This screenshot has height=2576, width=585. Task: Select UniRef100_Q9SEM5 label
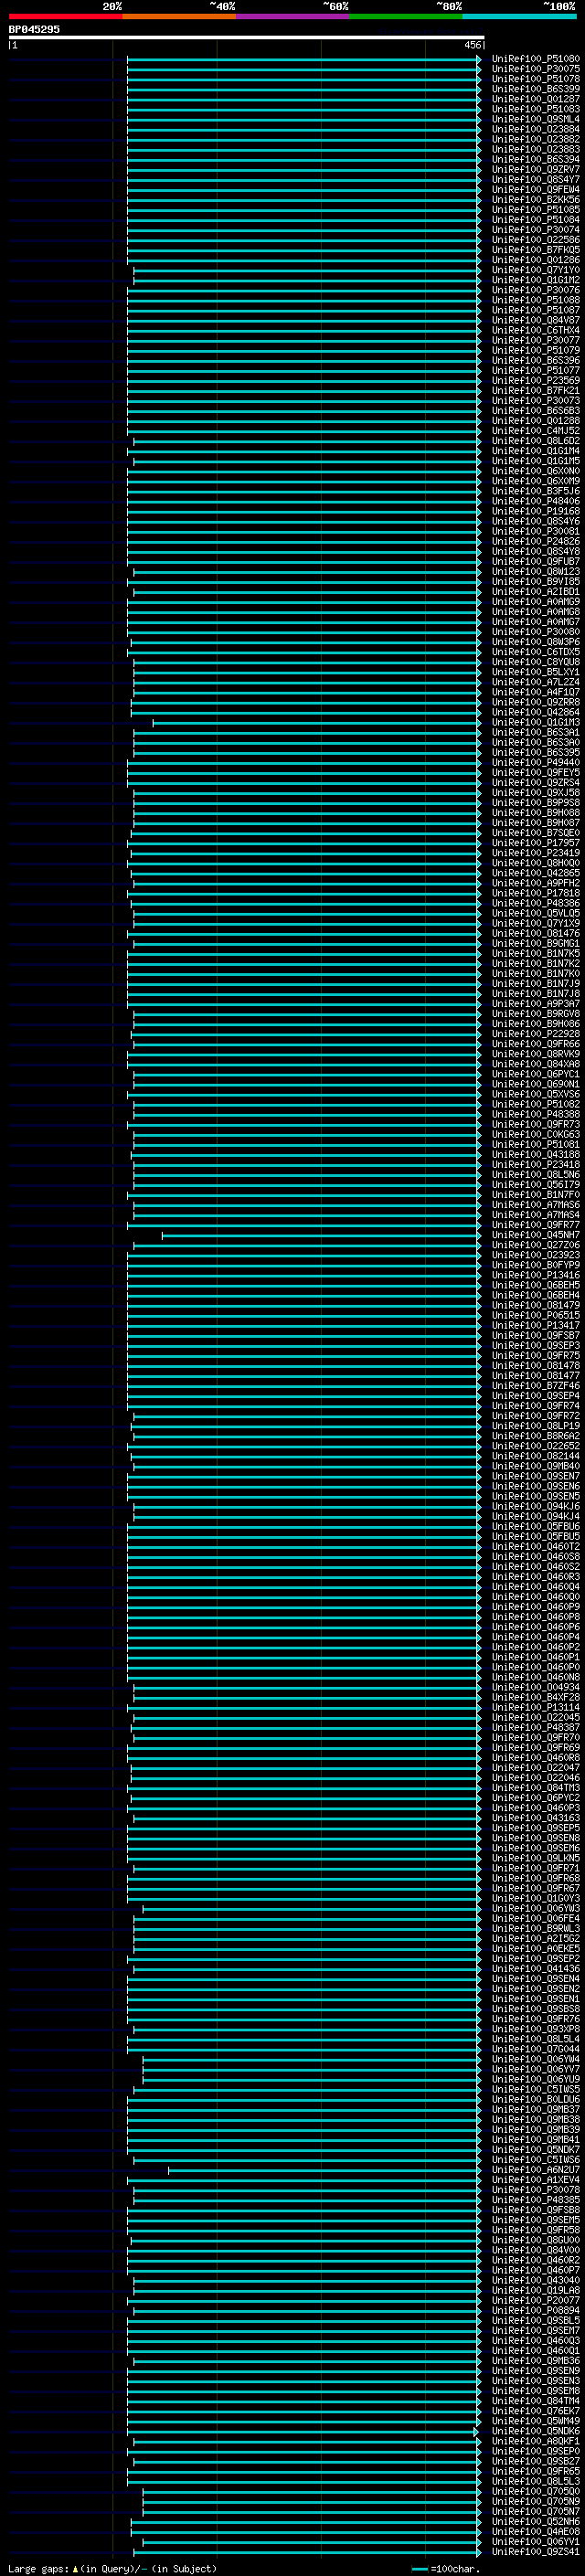tap(535, 2220)
